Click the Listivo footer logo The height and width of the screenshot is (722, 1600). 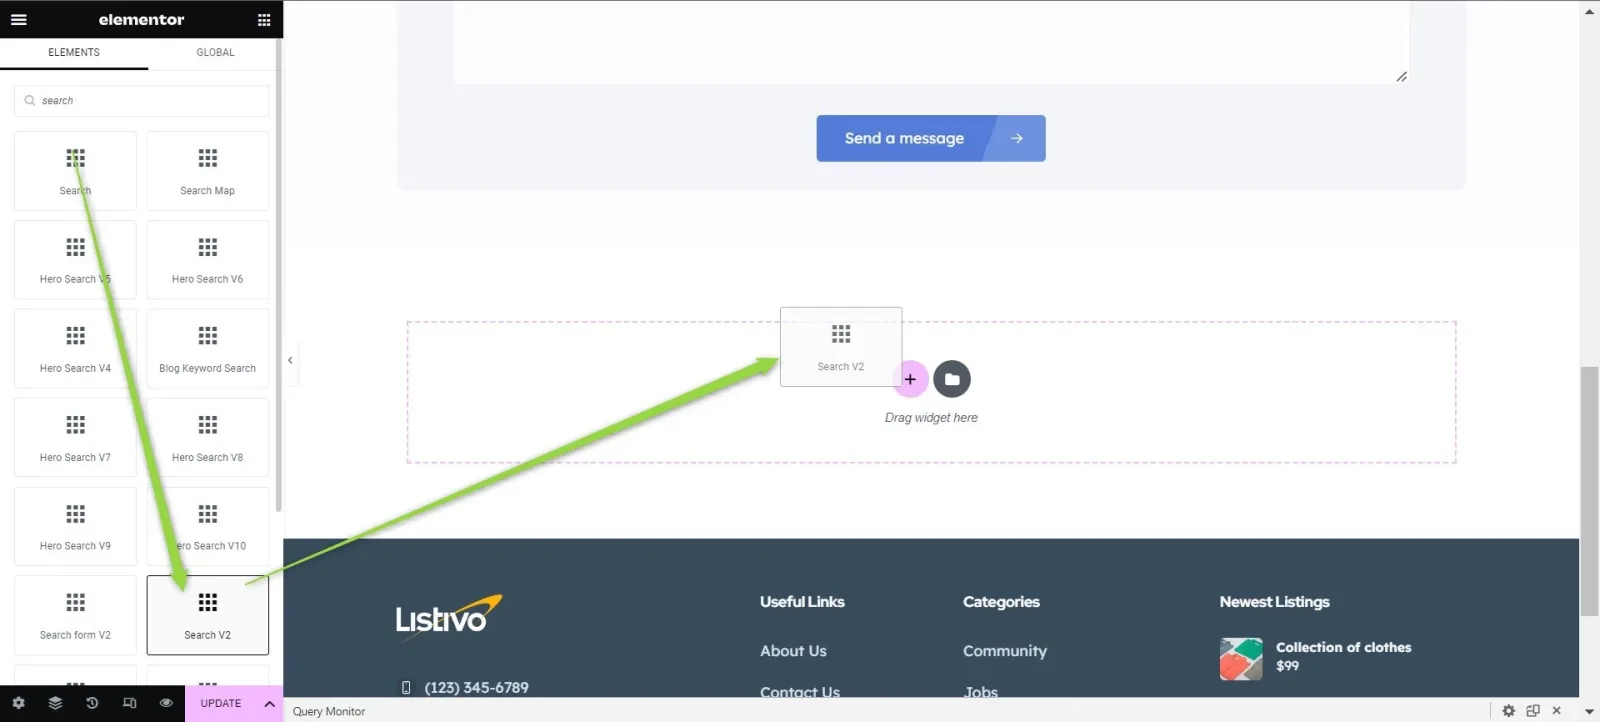(x=449, y=615)
